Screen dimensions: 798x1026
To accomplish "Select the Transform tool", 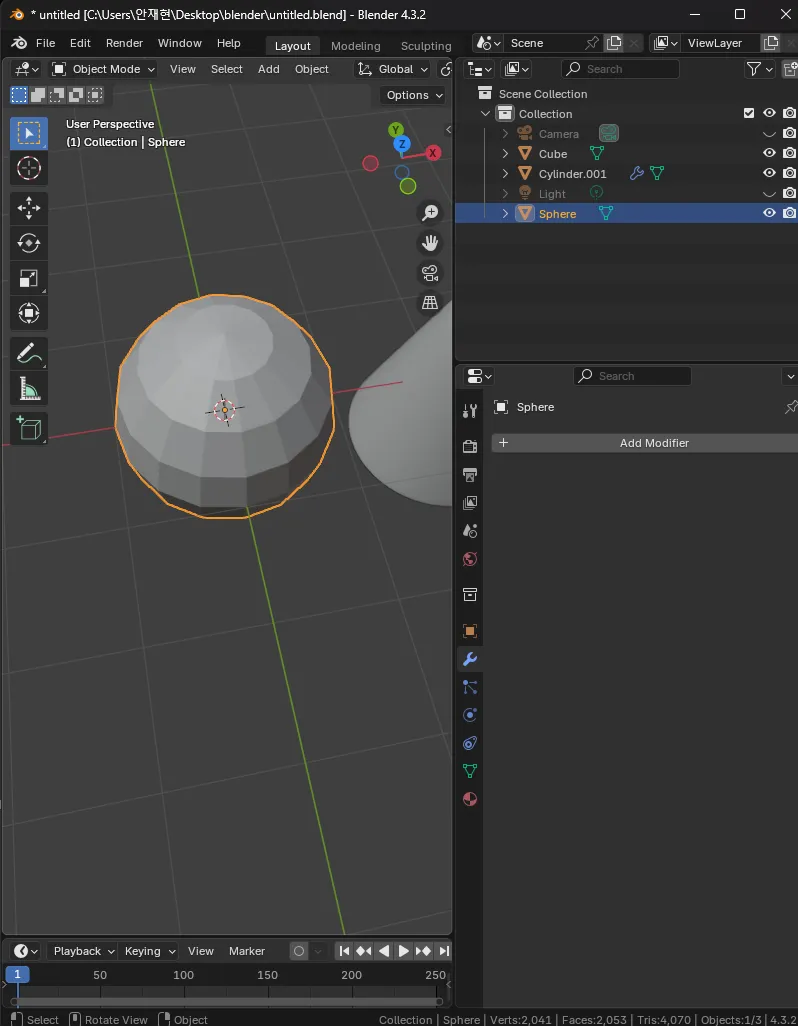I will [x=29, y=313].
